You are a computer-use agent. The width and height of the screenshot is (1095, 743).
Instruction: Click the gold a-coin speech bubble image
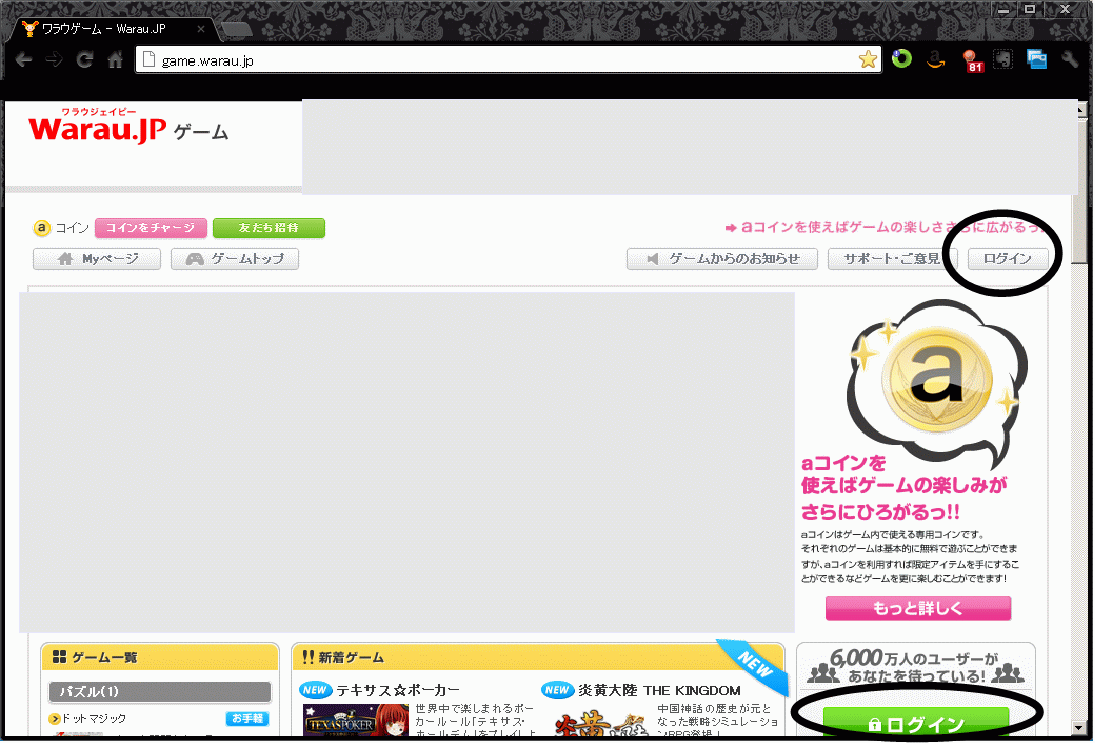click(x=936, y=384)
